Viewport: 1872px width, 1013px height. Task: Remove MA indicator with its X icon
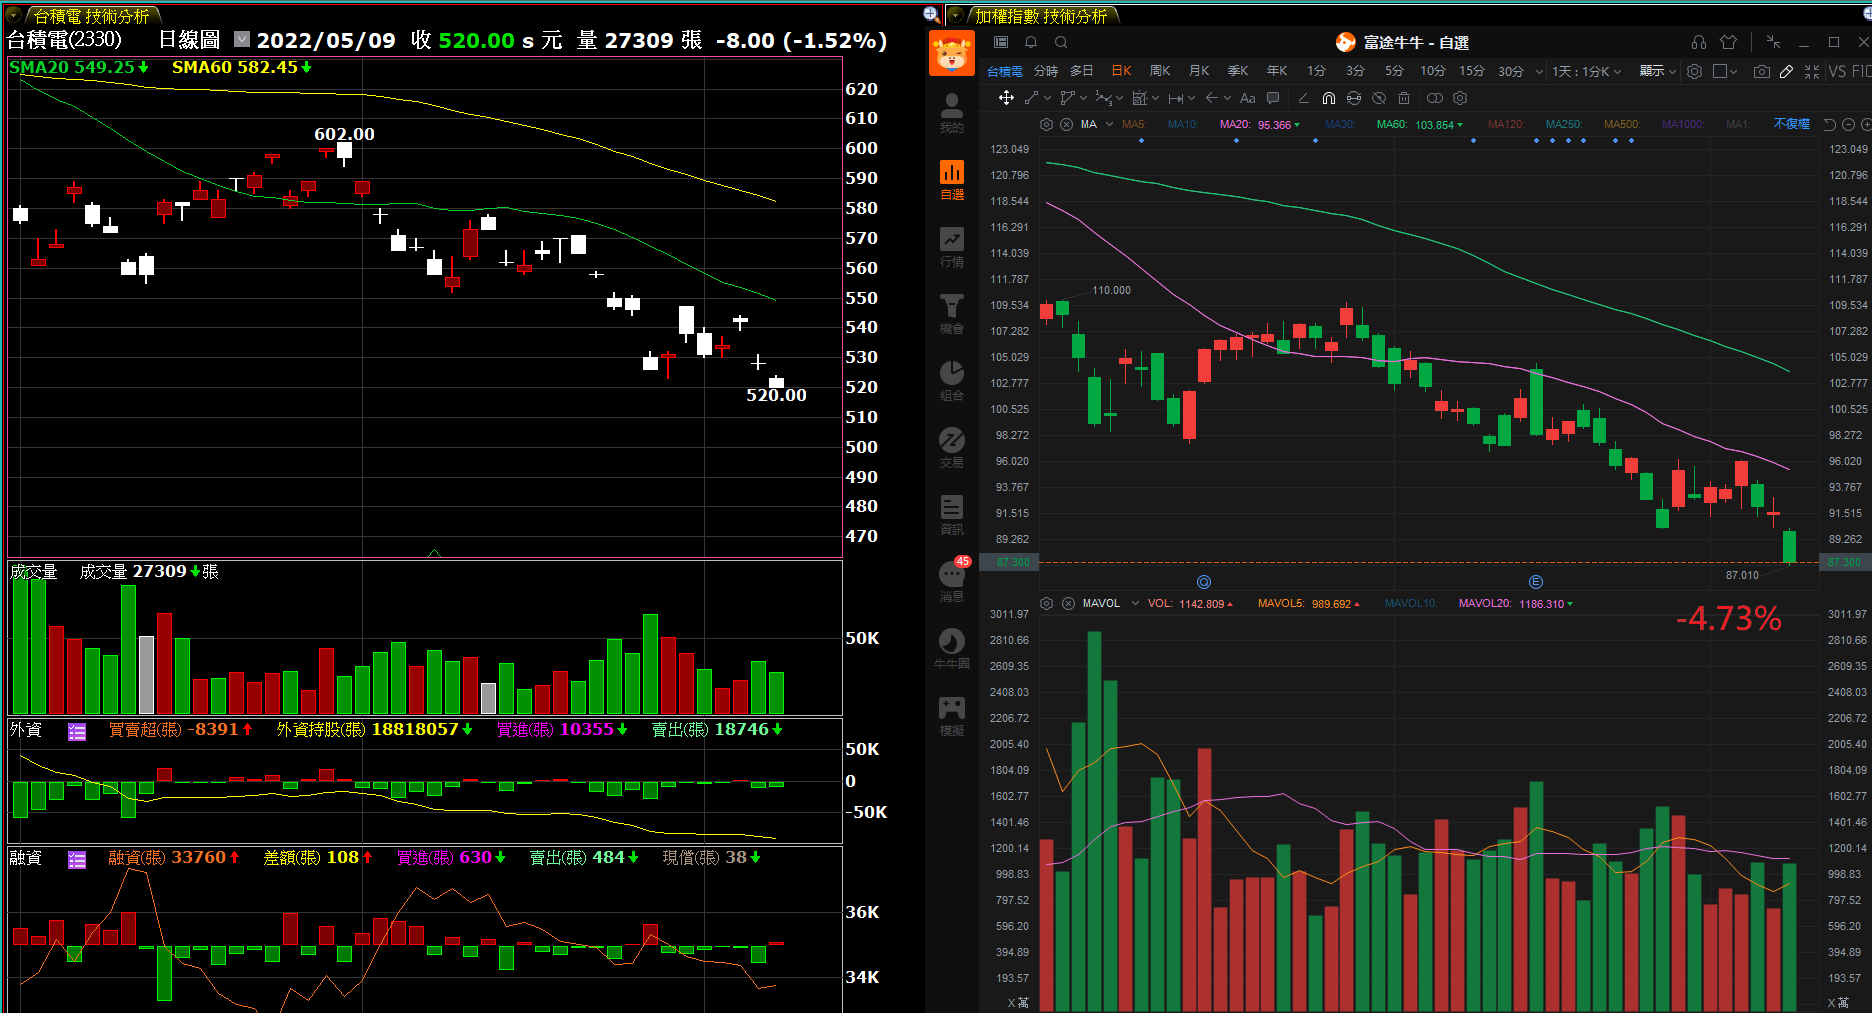(1067, 124)
